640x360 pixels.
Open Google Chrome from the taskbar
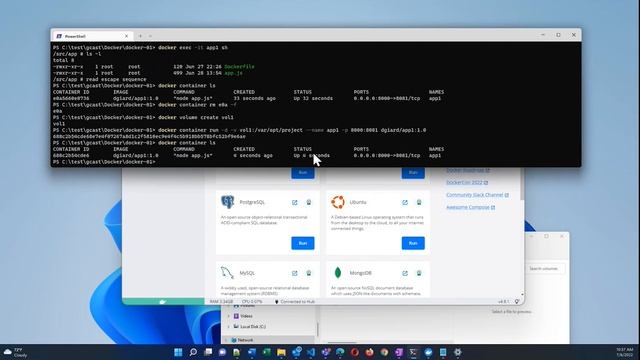point(384,352)
